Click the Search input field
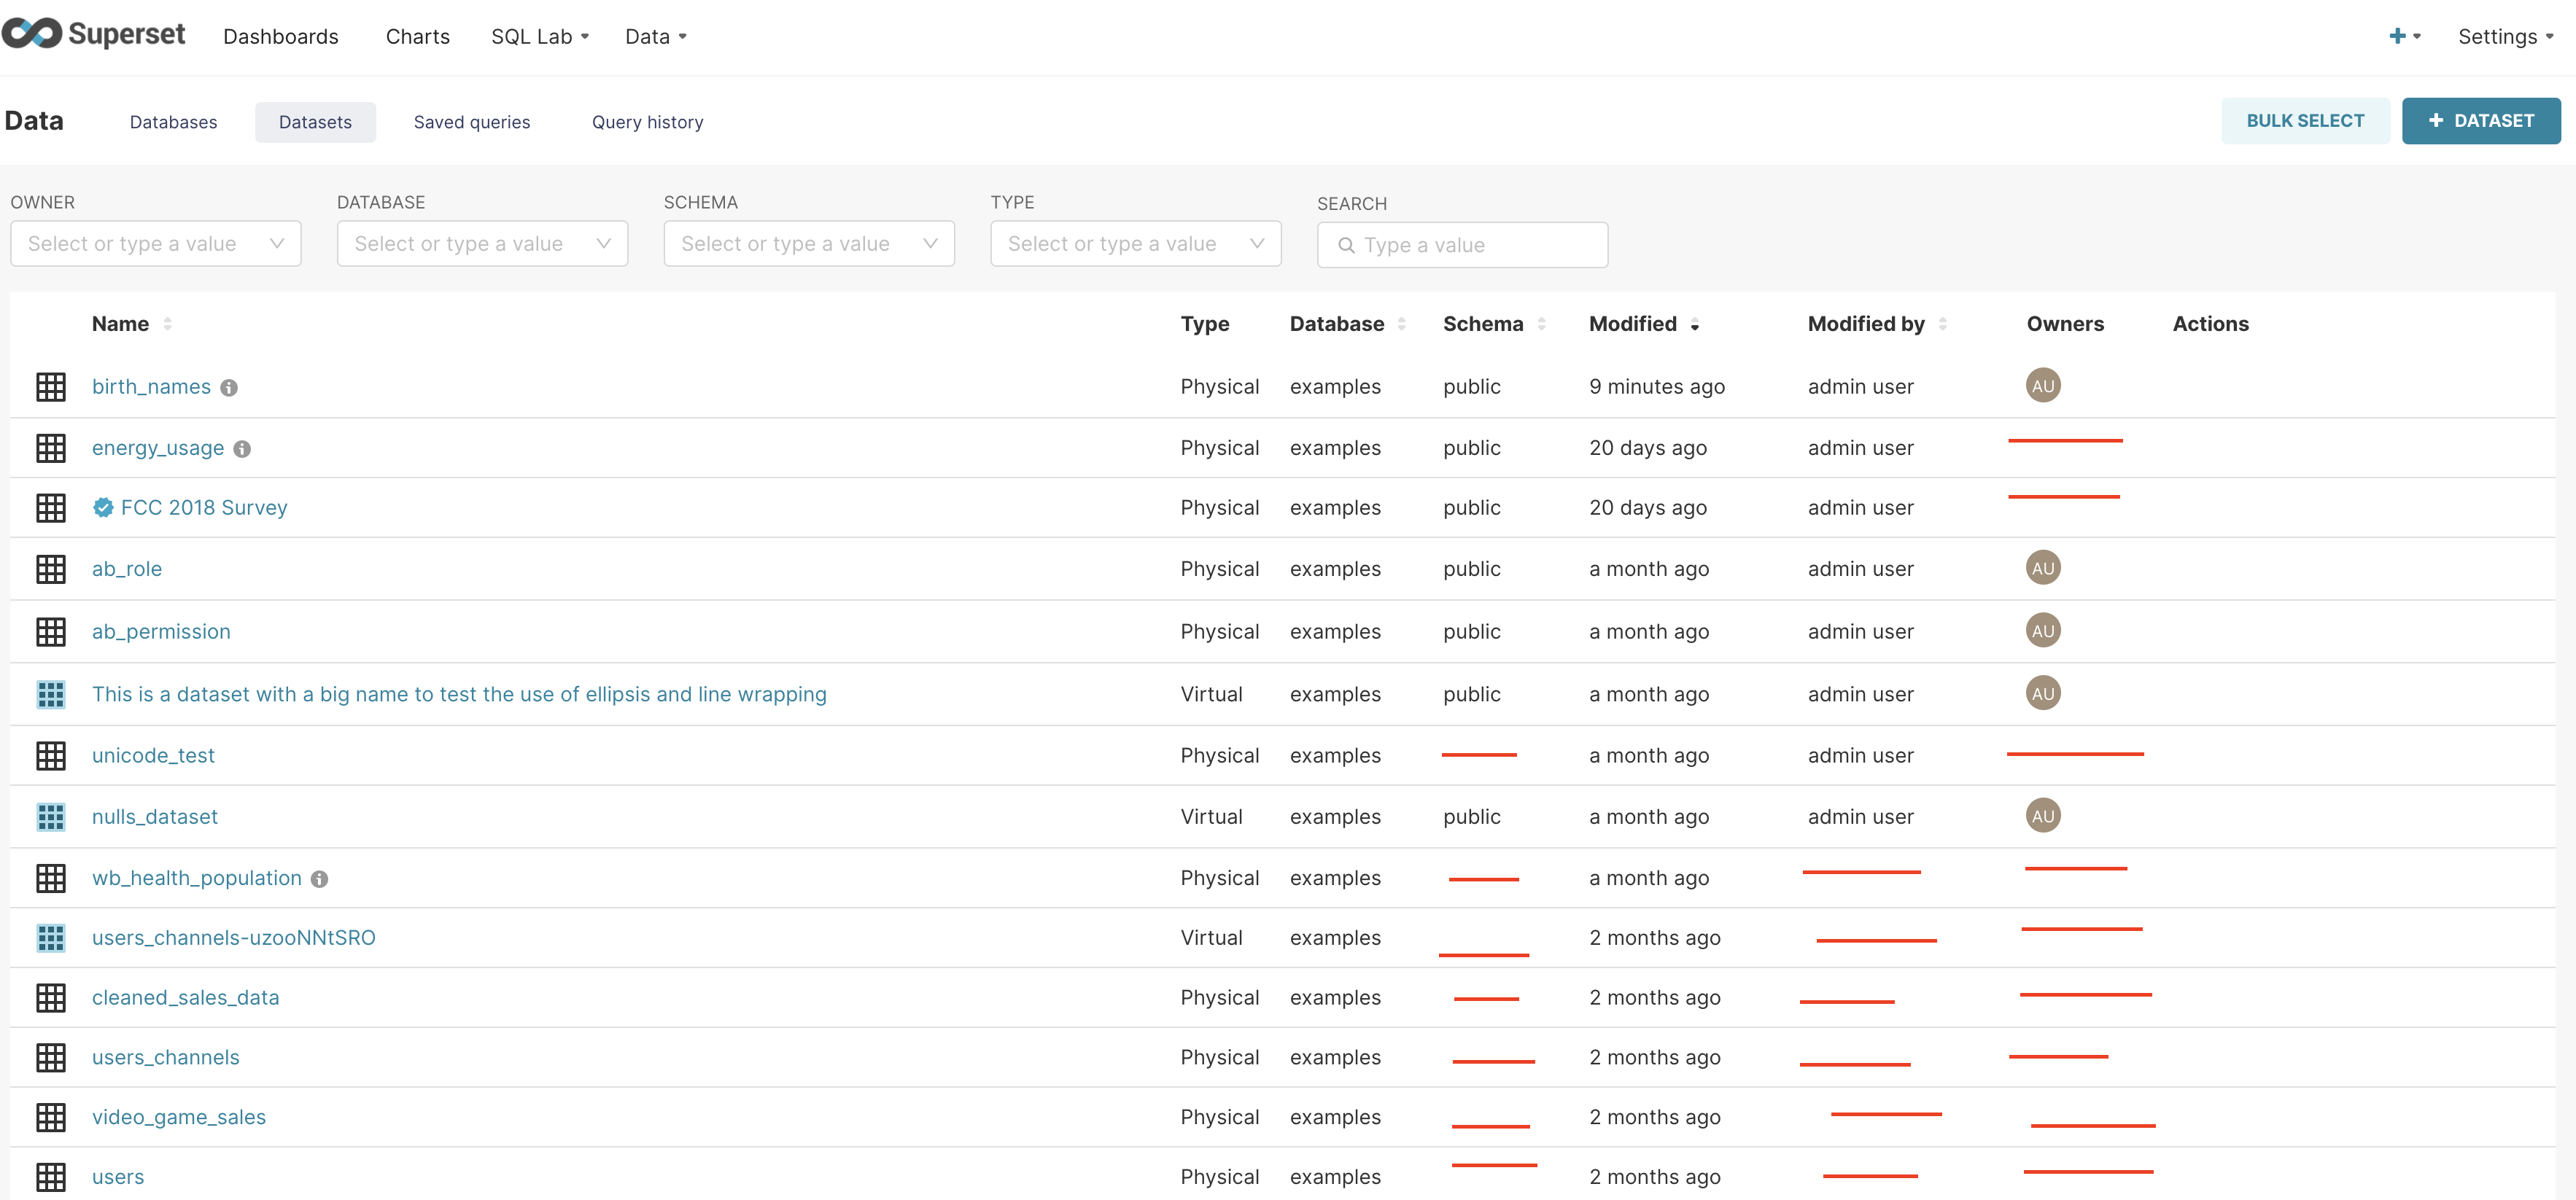 1462,245
